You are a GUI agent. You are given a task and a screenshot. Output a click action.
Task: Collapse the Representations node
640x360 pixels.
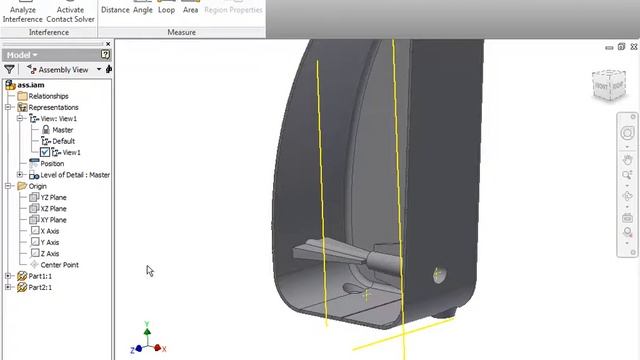(8, 107)
